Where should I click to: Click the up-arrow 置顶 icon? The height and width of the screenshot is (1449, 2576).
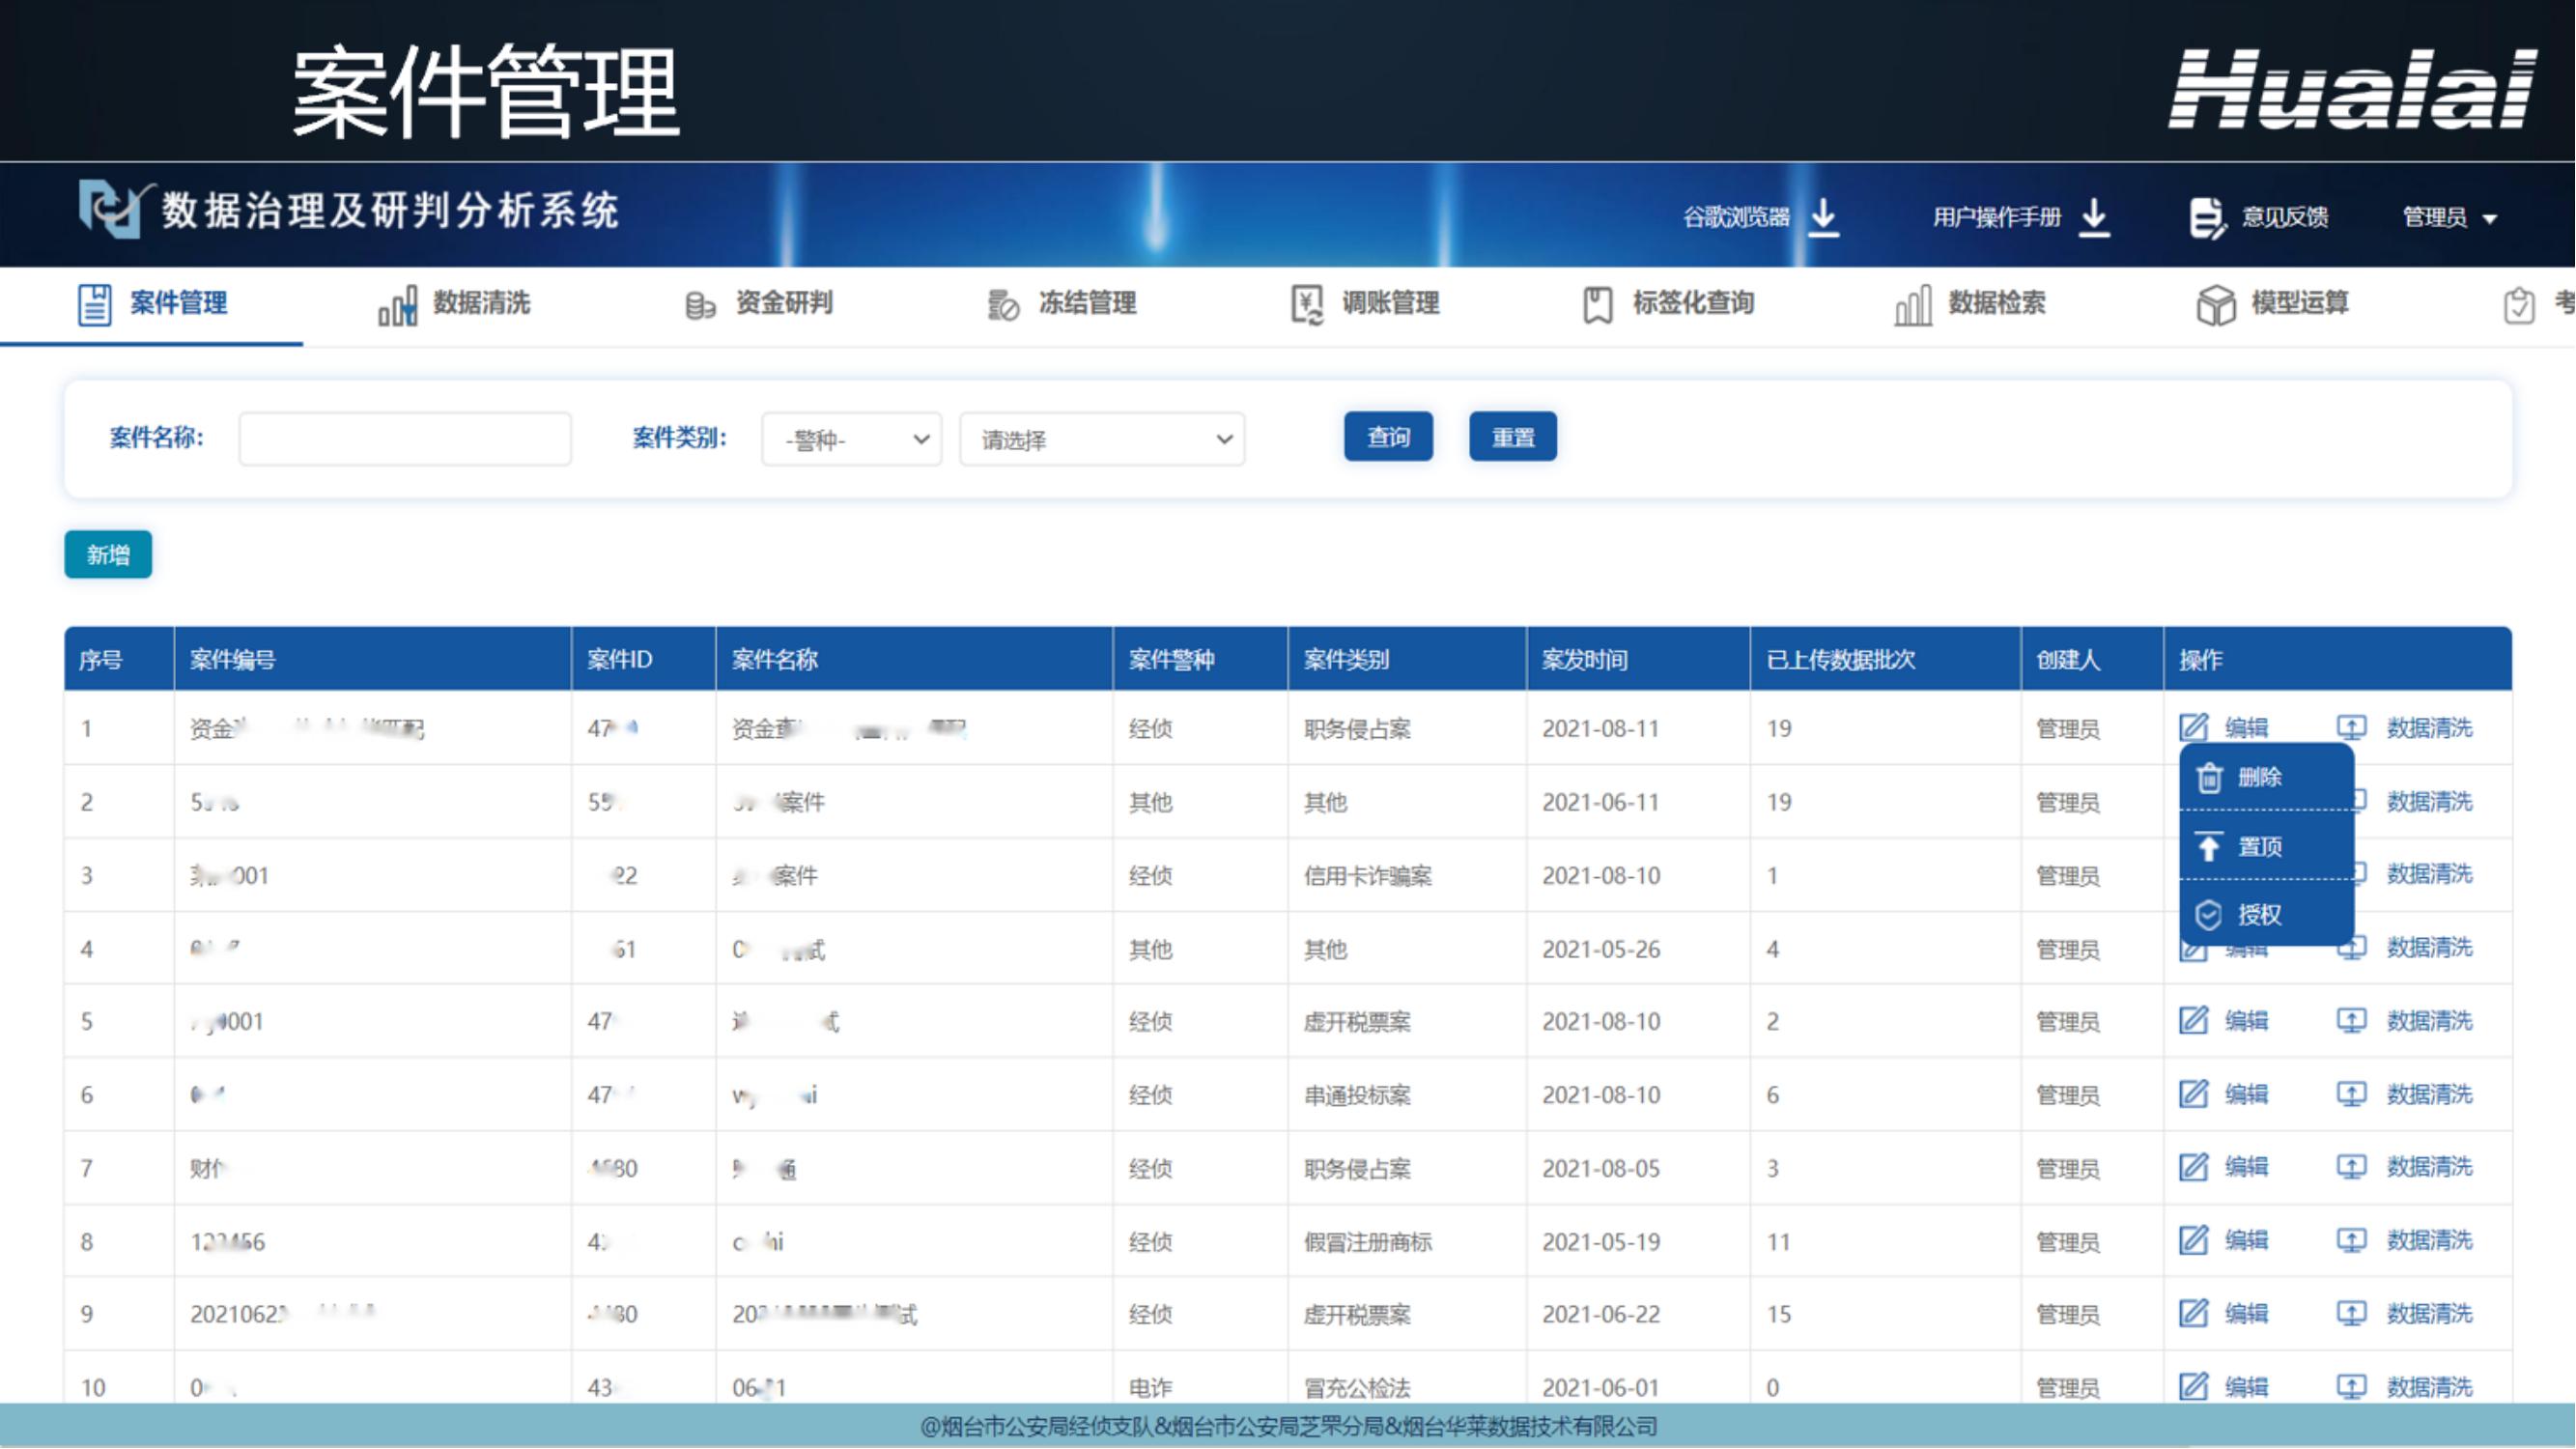tap(2209, 847)
